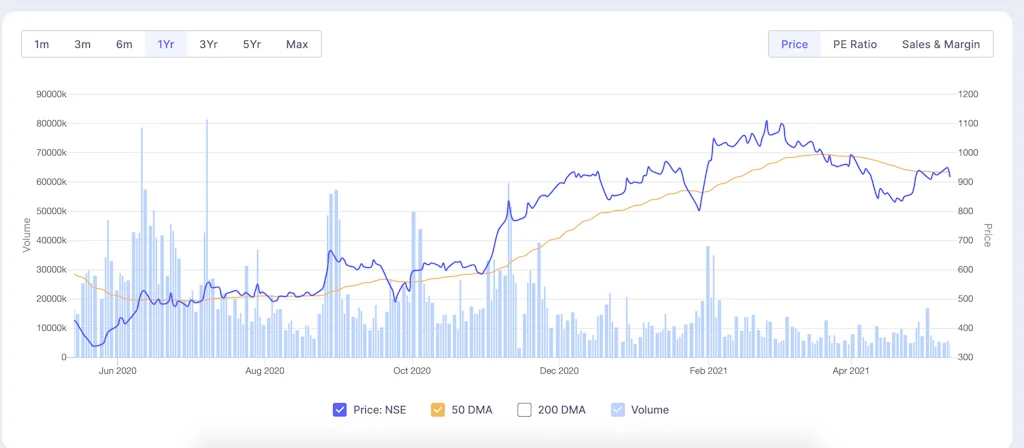Disable the 50 DMA checkbox
This screenshot has height=448, width=1024.
click(x=438, y=409)
